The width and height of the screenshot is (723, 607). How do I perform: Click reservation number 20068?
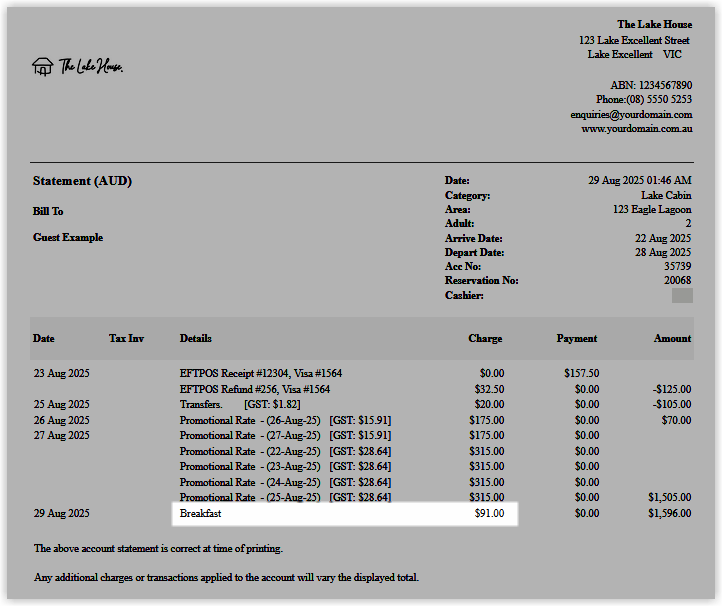(677, 280)
